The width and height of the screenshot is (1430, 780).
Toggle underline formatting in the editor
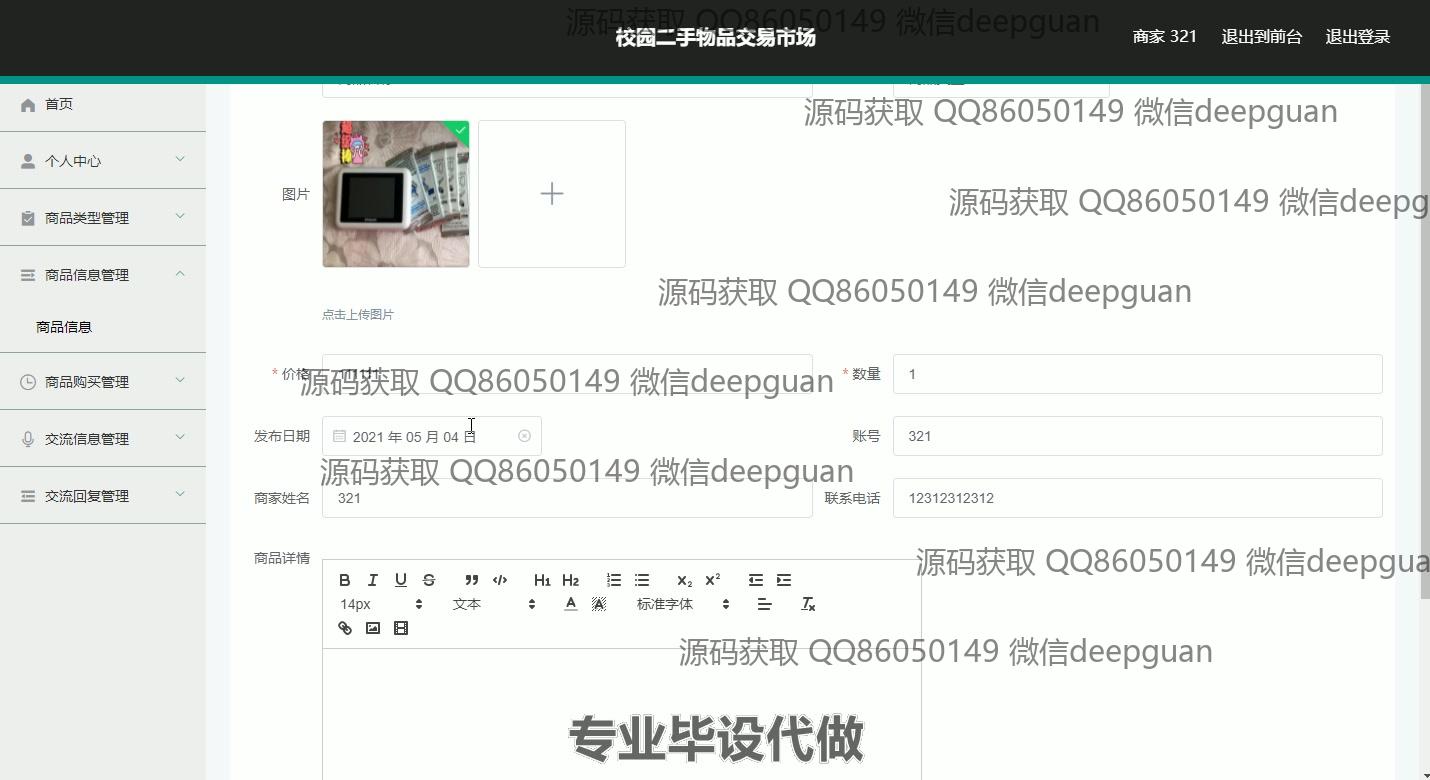(401, 580)
